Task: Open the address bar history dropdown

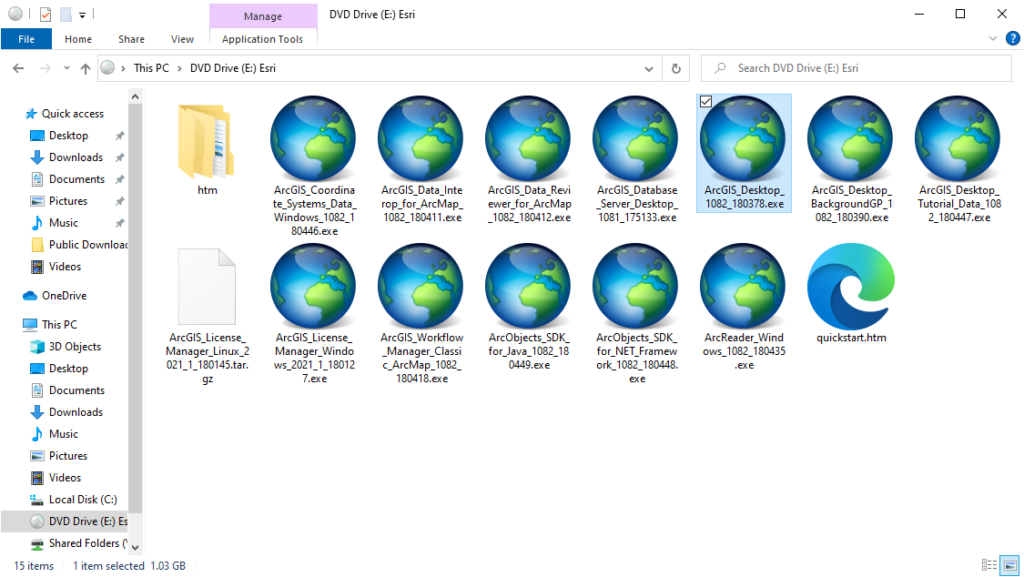Action: [648, 68]
